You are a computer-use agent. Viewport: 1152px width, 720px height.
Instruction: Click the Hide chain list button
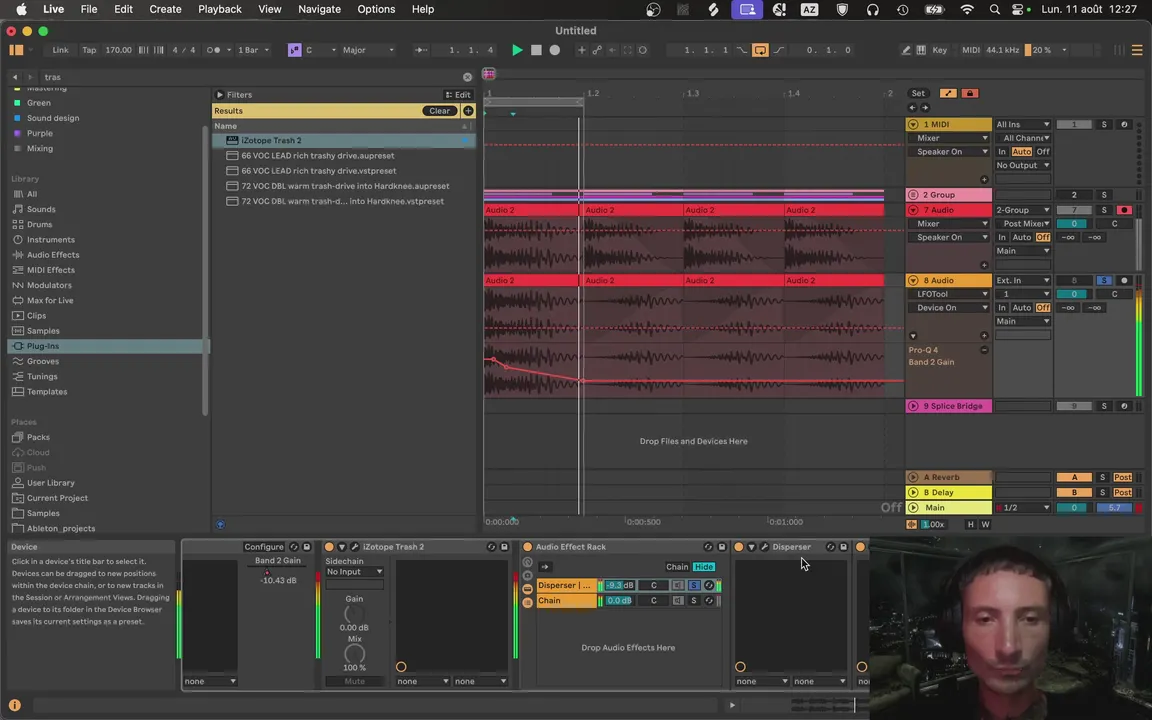(704, 567)
